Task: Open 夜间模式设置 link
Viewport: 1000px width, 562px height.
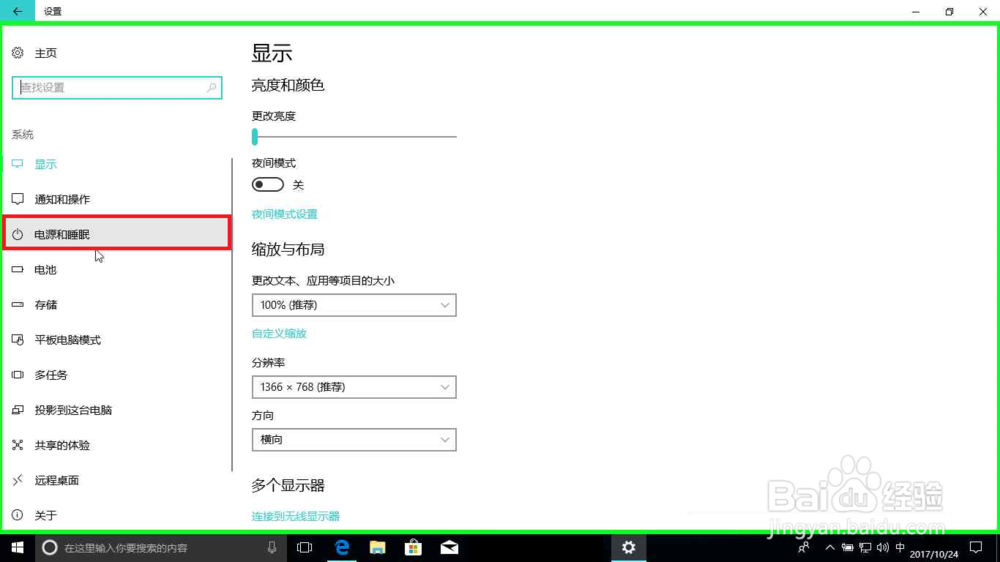Action: [284, 214]
